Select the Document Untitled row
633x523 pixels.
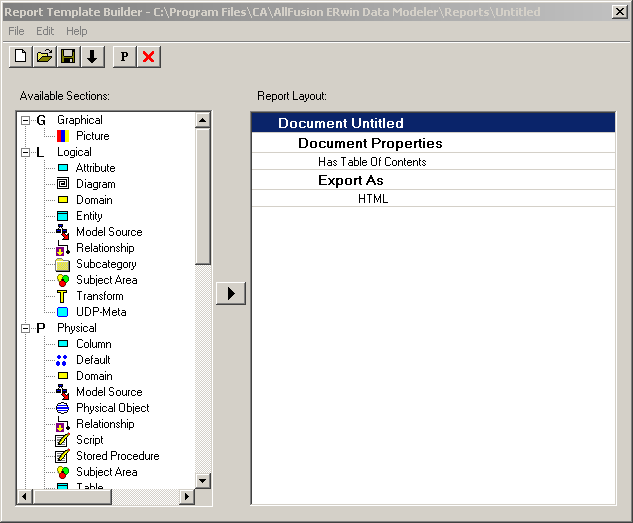coord(433,123)
